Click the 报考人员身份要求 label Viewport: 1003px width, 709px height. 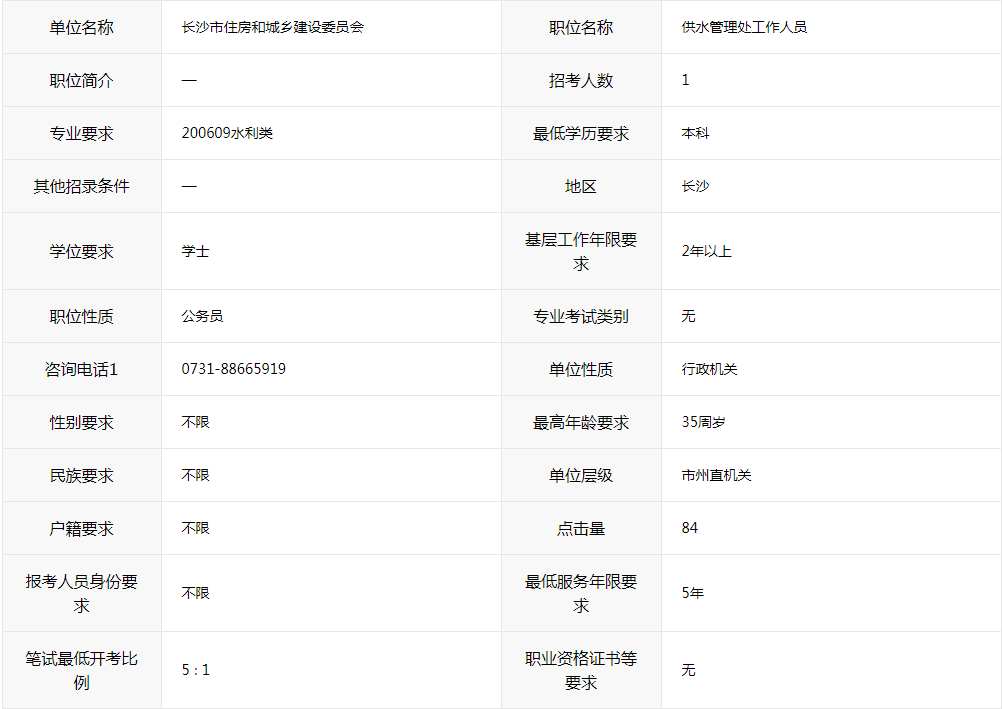82,594
